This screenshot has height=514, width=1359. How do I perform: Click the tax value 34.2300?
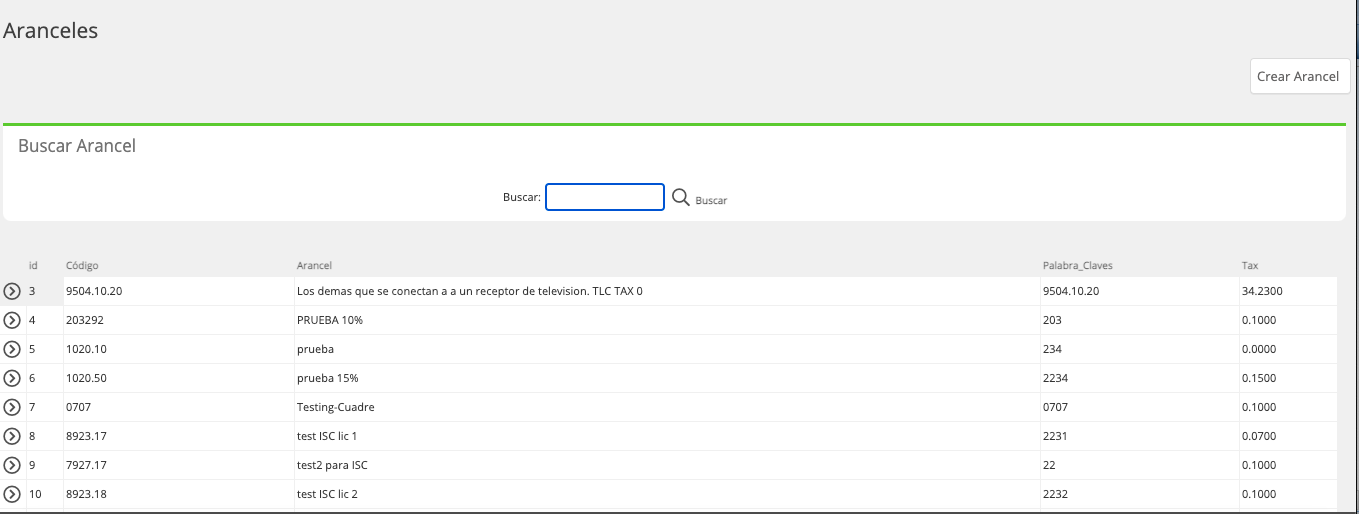1261,292
